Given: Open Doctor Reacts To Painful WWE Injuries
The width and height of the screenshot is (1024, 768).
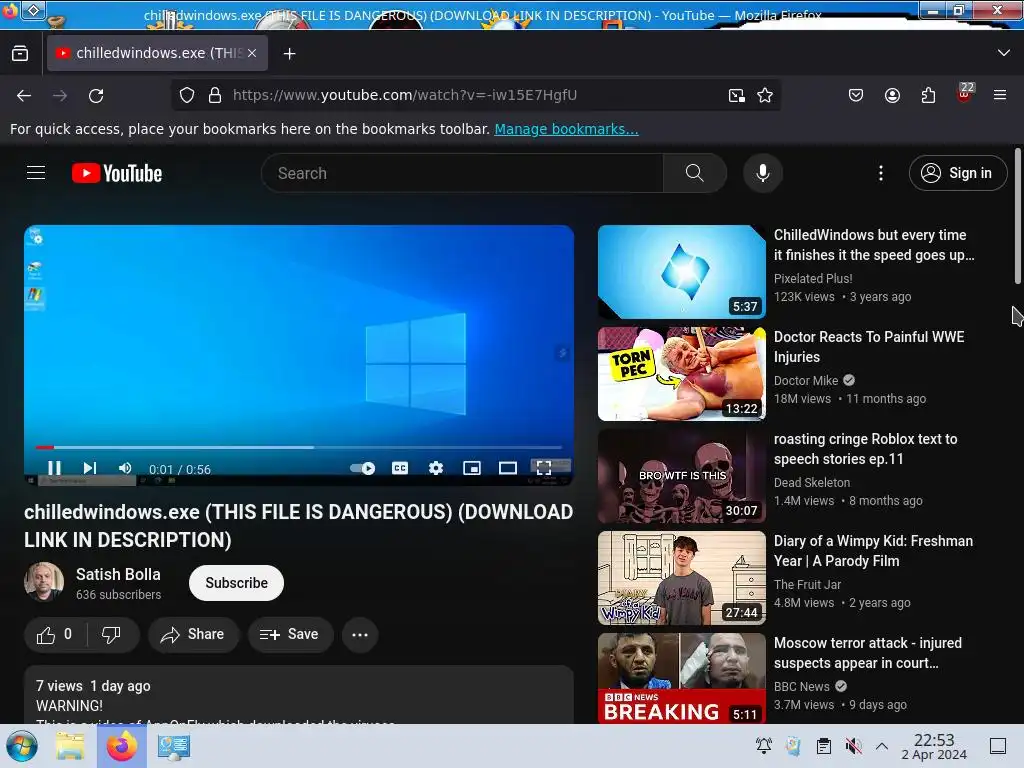Looking at the screenshot, I should tap(869, 347).
